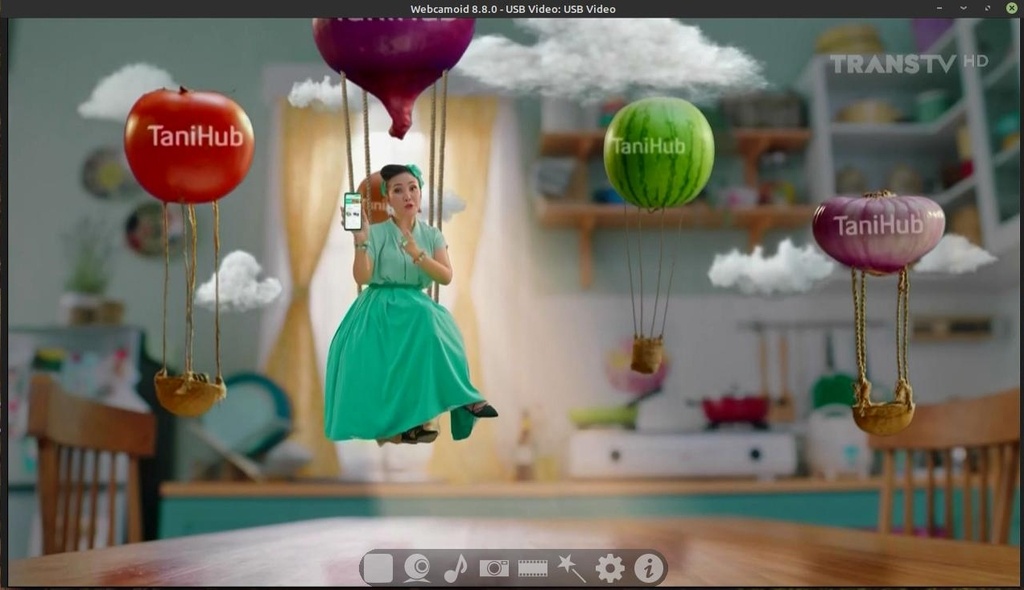Open the webcam video source settings
The image size is (1024, 590).
417,568
